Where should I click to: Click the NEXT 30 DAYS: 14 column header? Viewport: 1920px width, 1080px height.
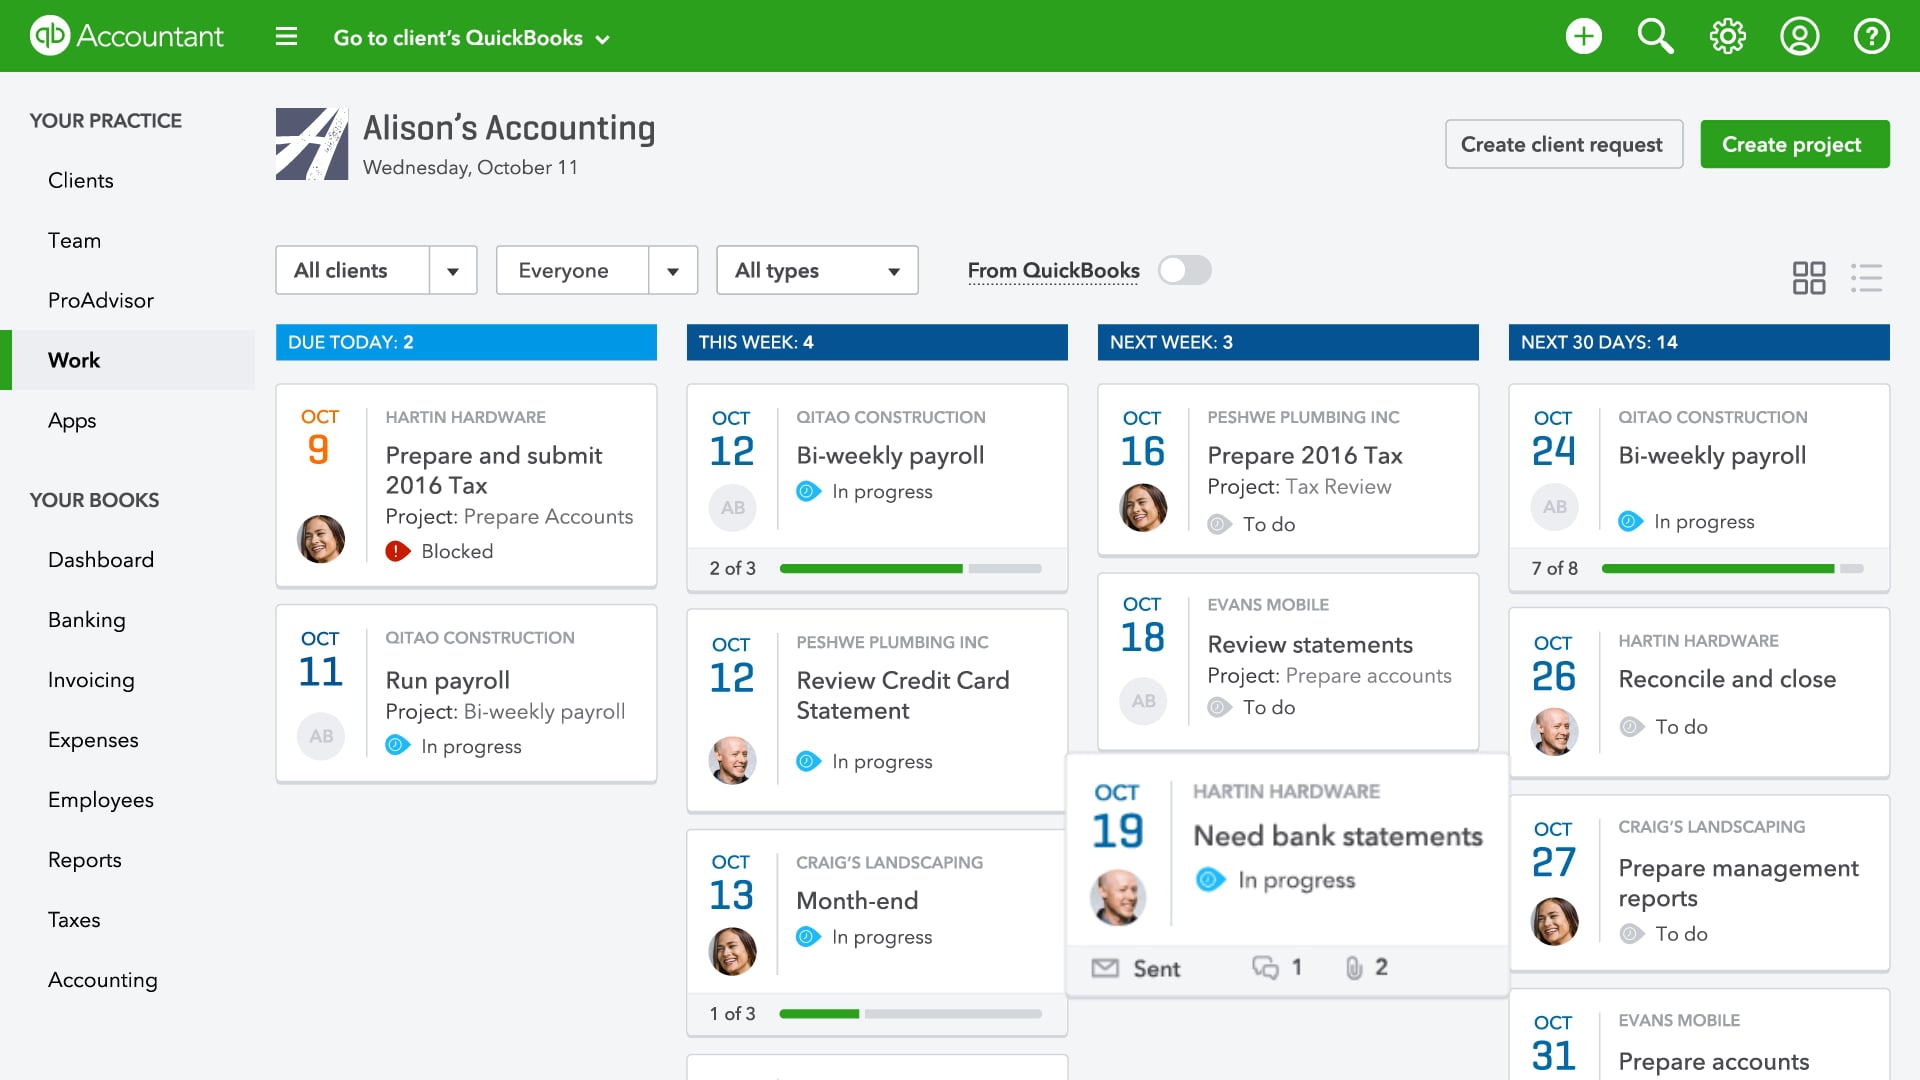(x=1699, y=342)
